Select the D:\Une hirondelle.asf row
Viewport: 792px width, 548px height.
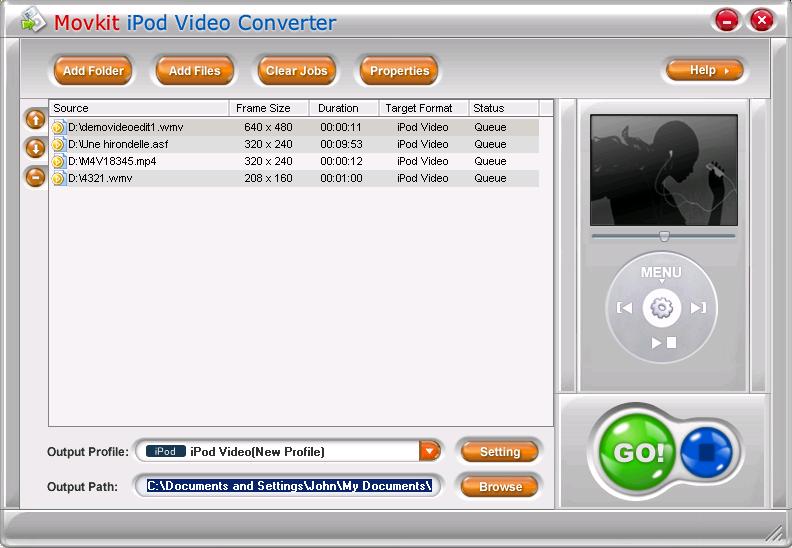[294, 144]
